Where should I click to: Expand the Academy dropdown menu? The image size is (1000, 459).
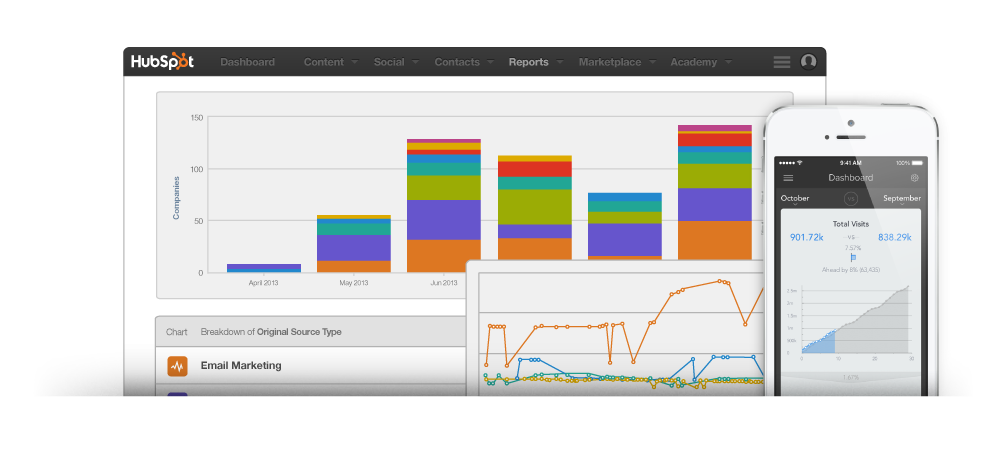tap(700, 62)
